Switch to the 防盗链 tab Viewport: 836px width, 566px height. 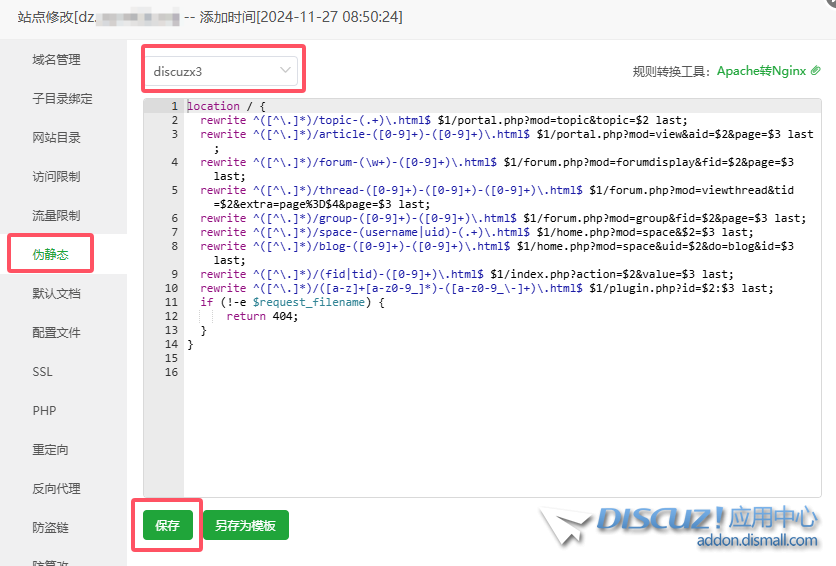pos(50,528)
